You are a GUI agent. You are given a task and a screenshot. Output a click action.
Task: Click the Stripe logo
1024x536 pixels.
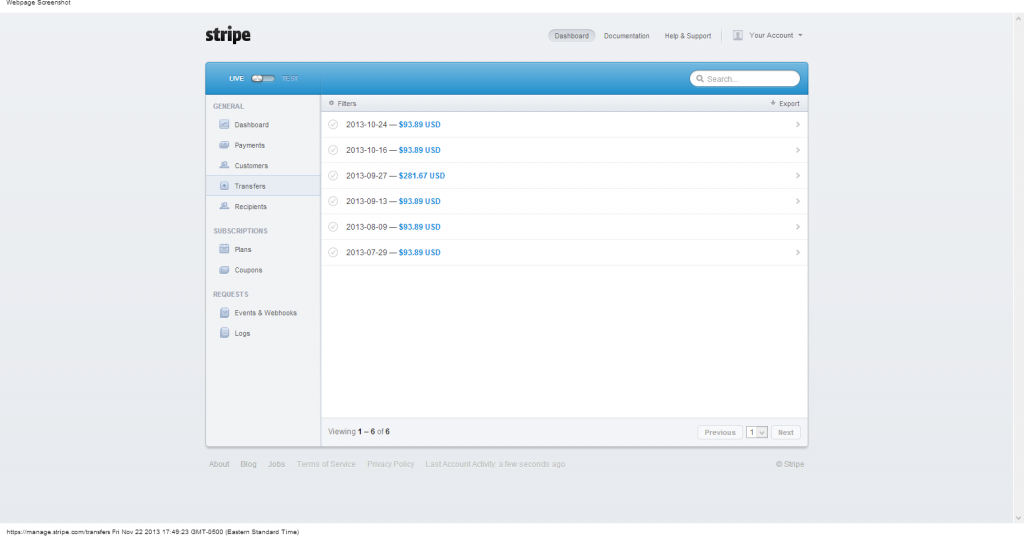[228, 35]
